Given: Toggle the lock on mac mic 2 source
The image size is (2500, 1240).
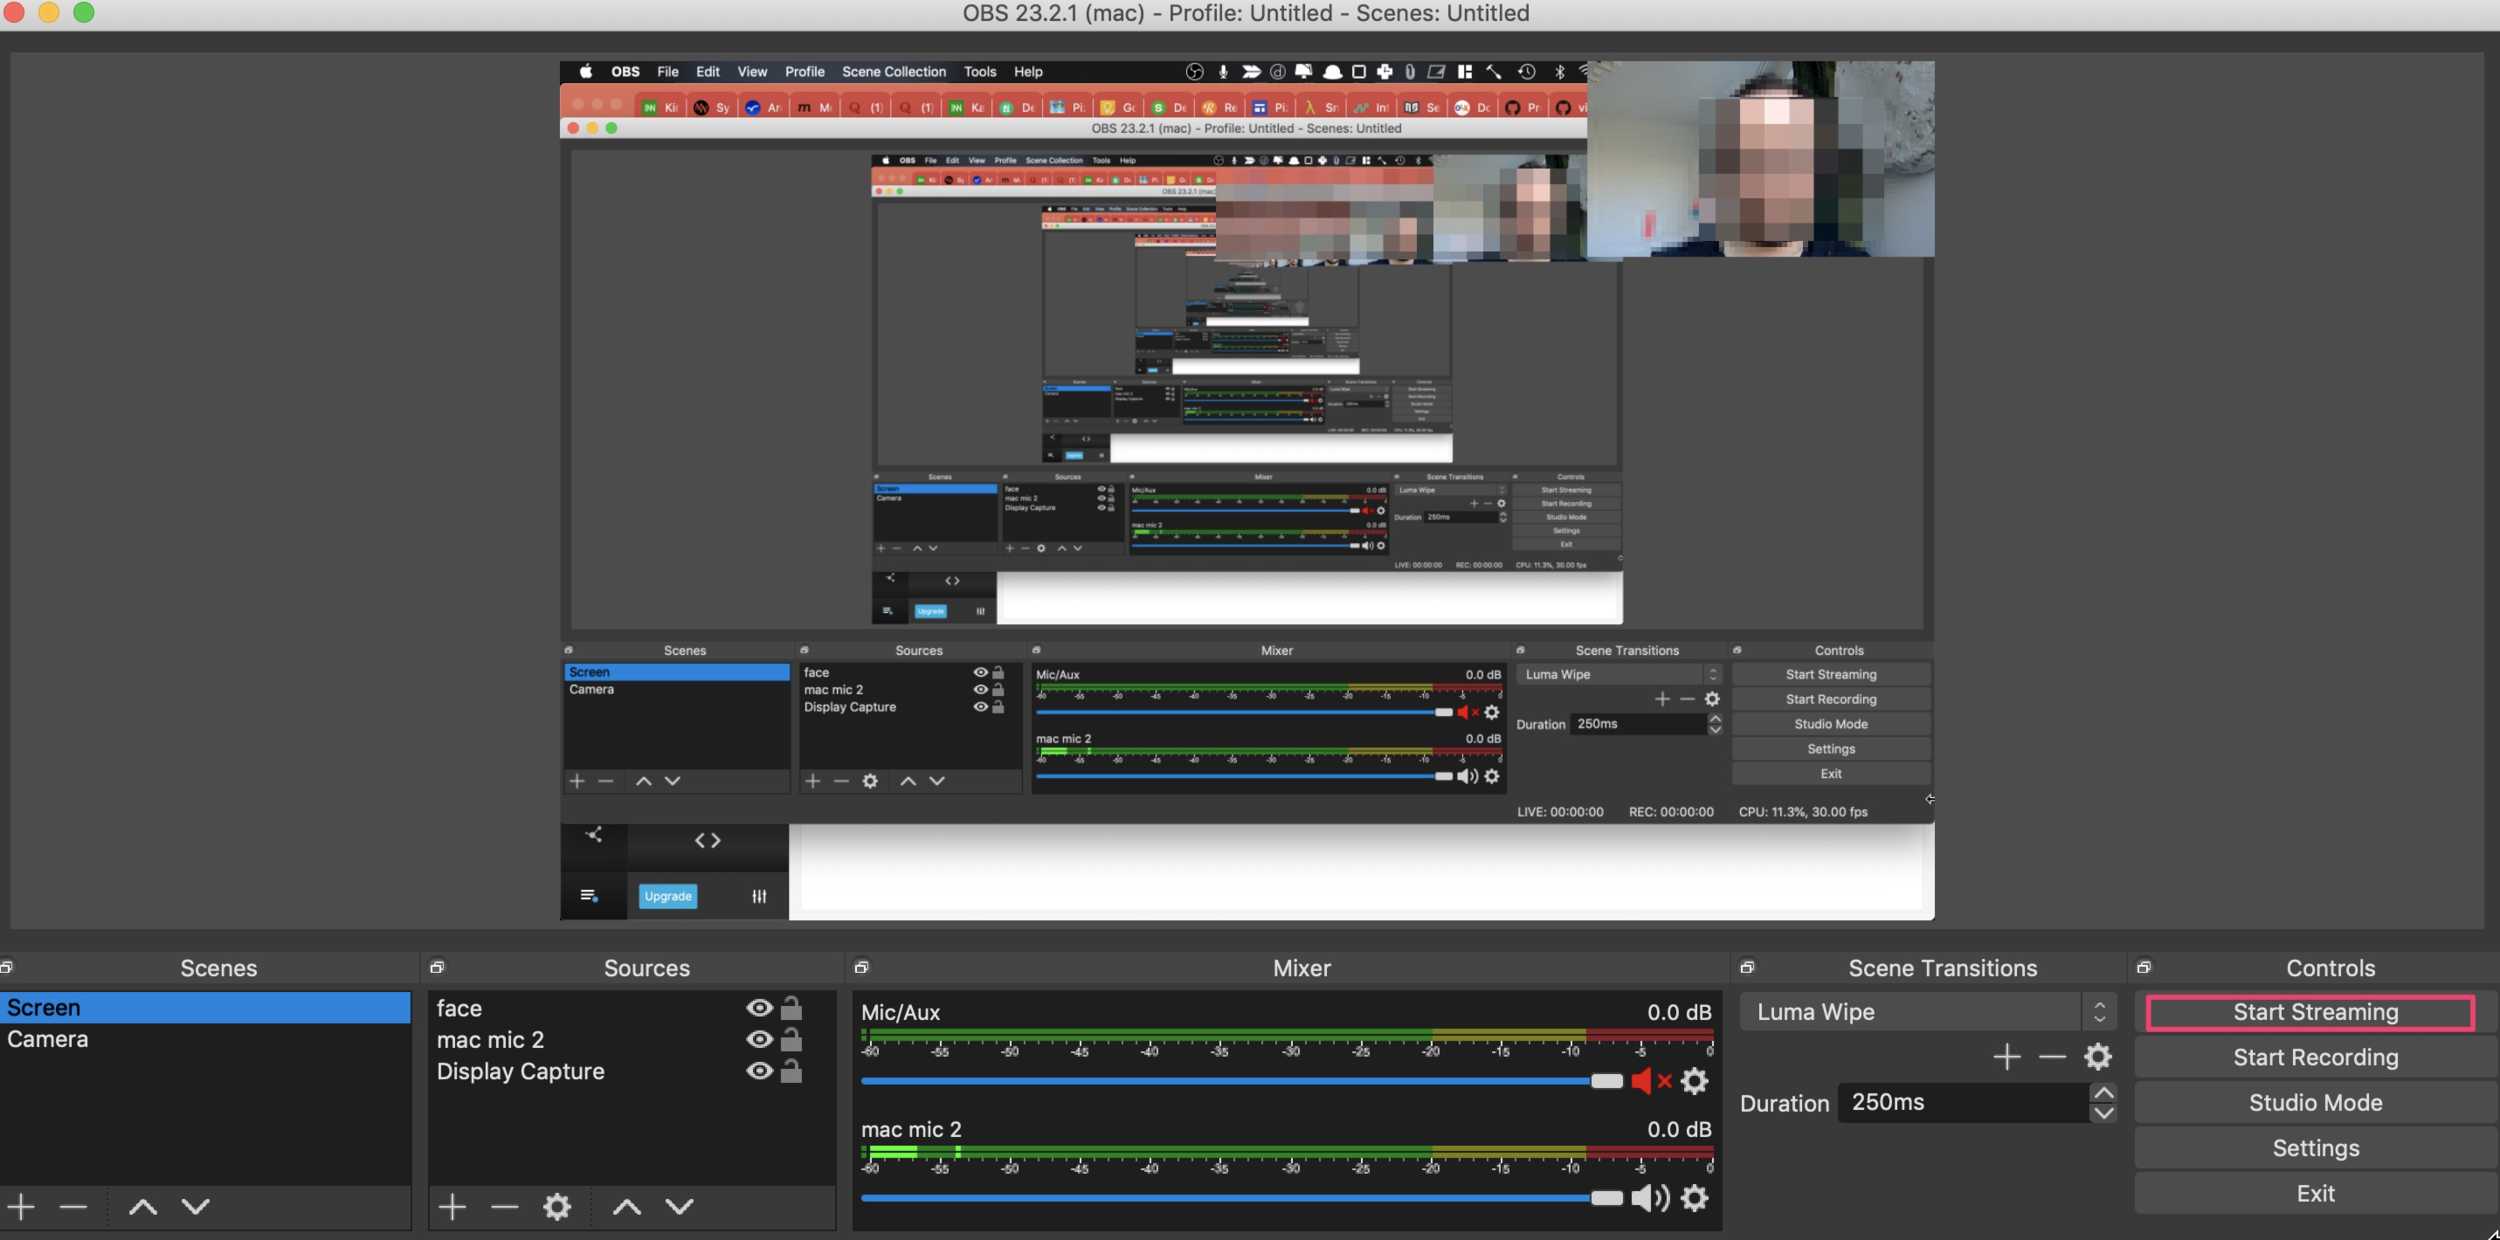Looking at the screenshot, I should (x=791, y=1040).
